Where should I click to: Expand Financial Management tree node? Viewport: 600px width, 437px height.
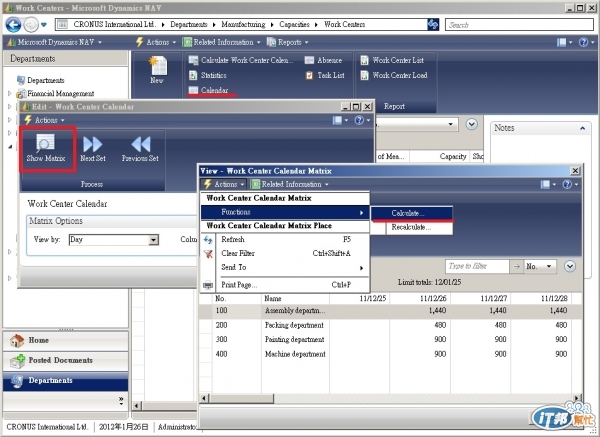pos(10,93)
